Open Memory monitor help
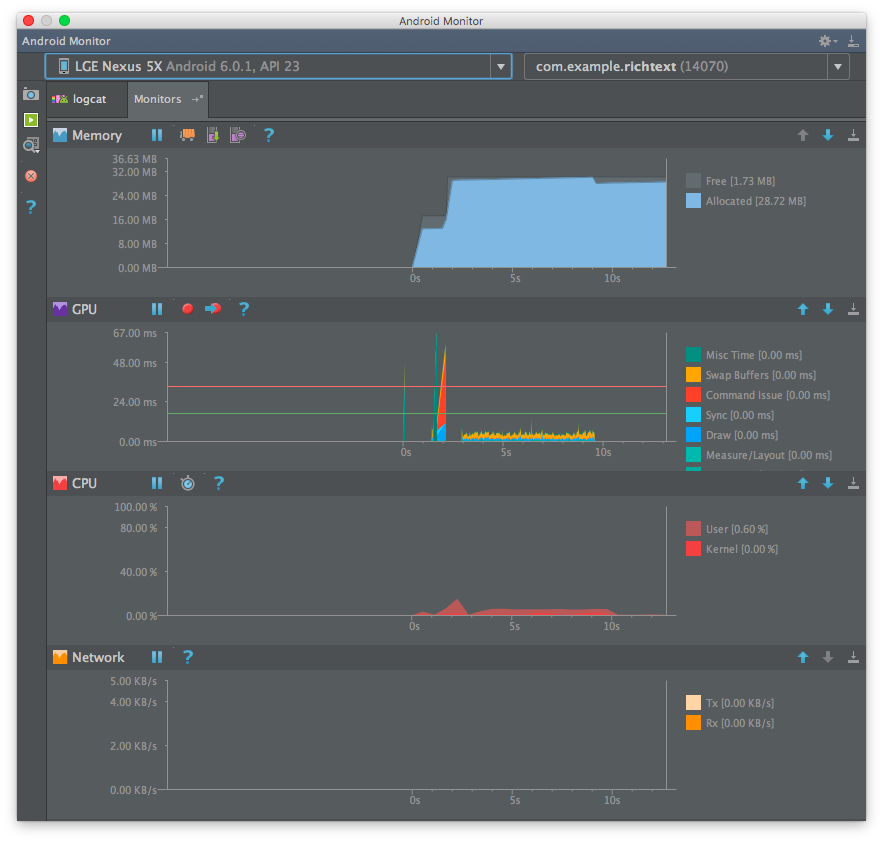The image size is (883, 842). [269, 135]
